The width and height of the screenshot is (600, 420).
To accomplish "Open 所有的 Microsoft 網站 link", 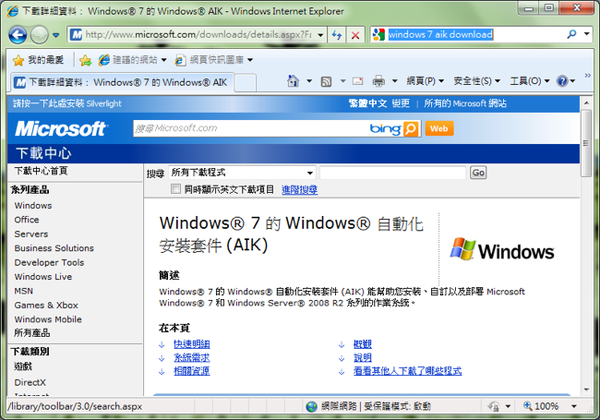I will pos(465,103).
